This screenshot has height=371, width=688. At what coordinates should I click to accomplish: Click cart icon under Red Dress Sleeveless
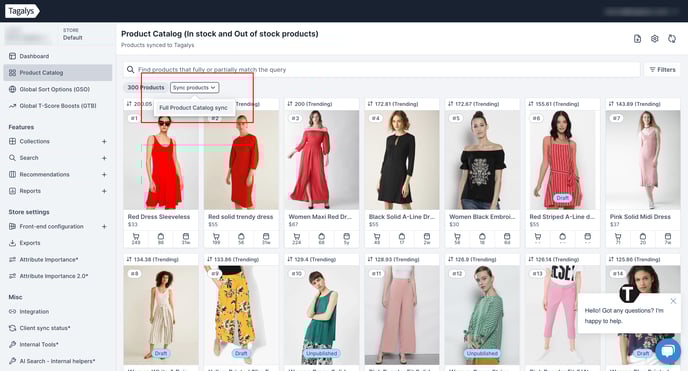click(136, 236)
